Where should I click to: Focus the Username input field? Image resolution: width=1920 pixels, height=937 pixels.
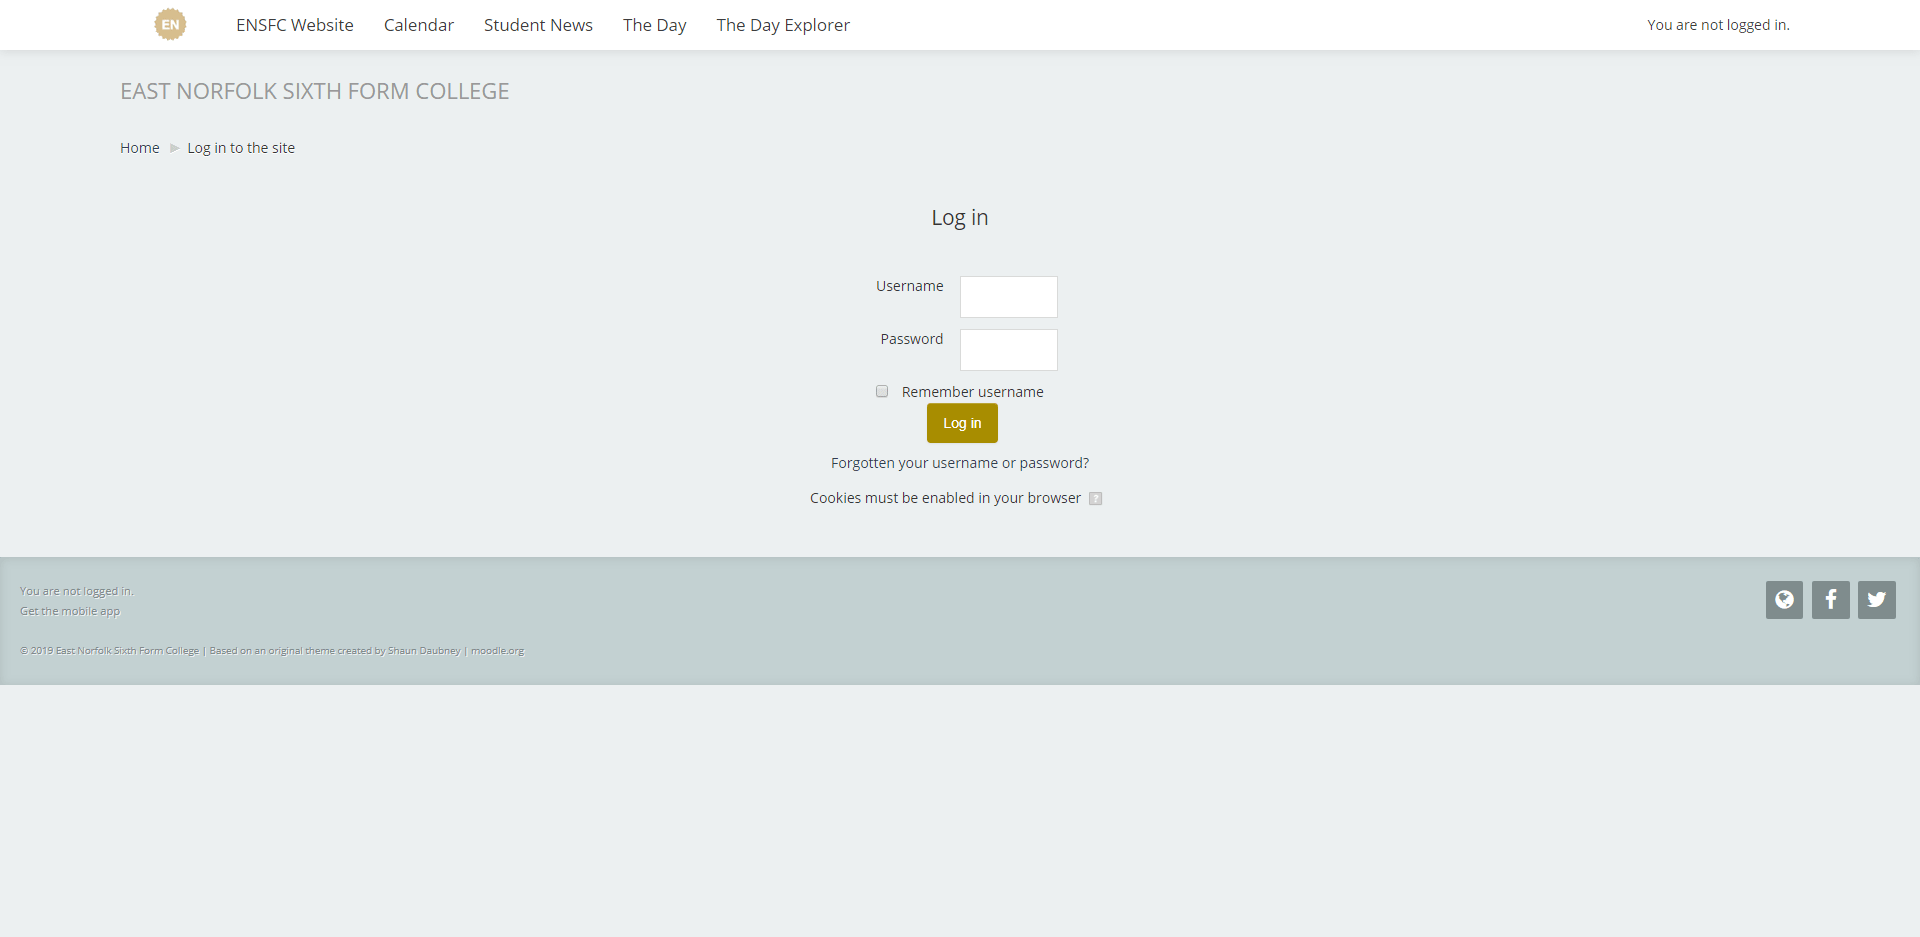point(1009,297)
